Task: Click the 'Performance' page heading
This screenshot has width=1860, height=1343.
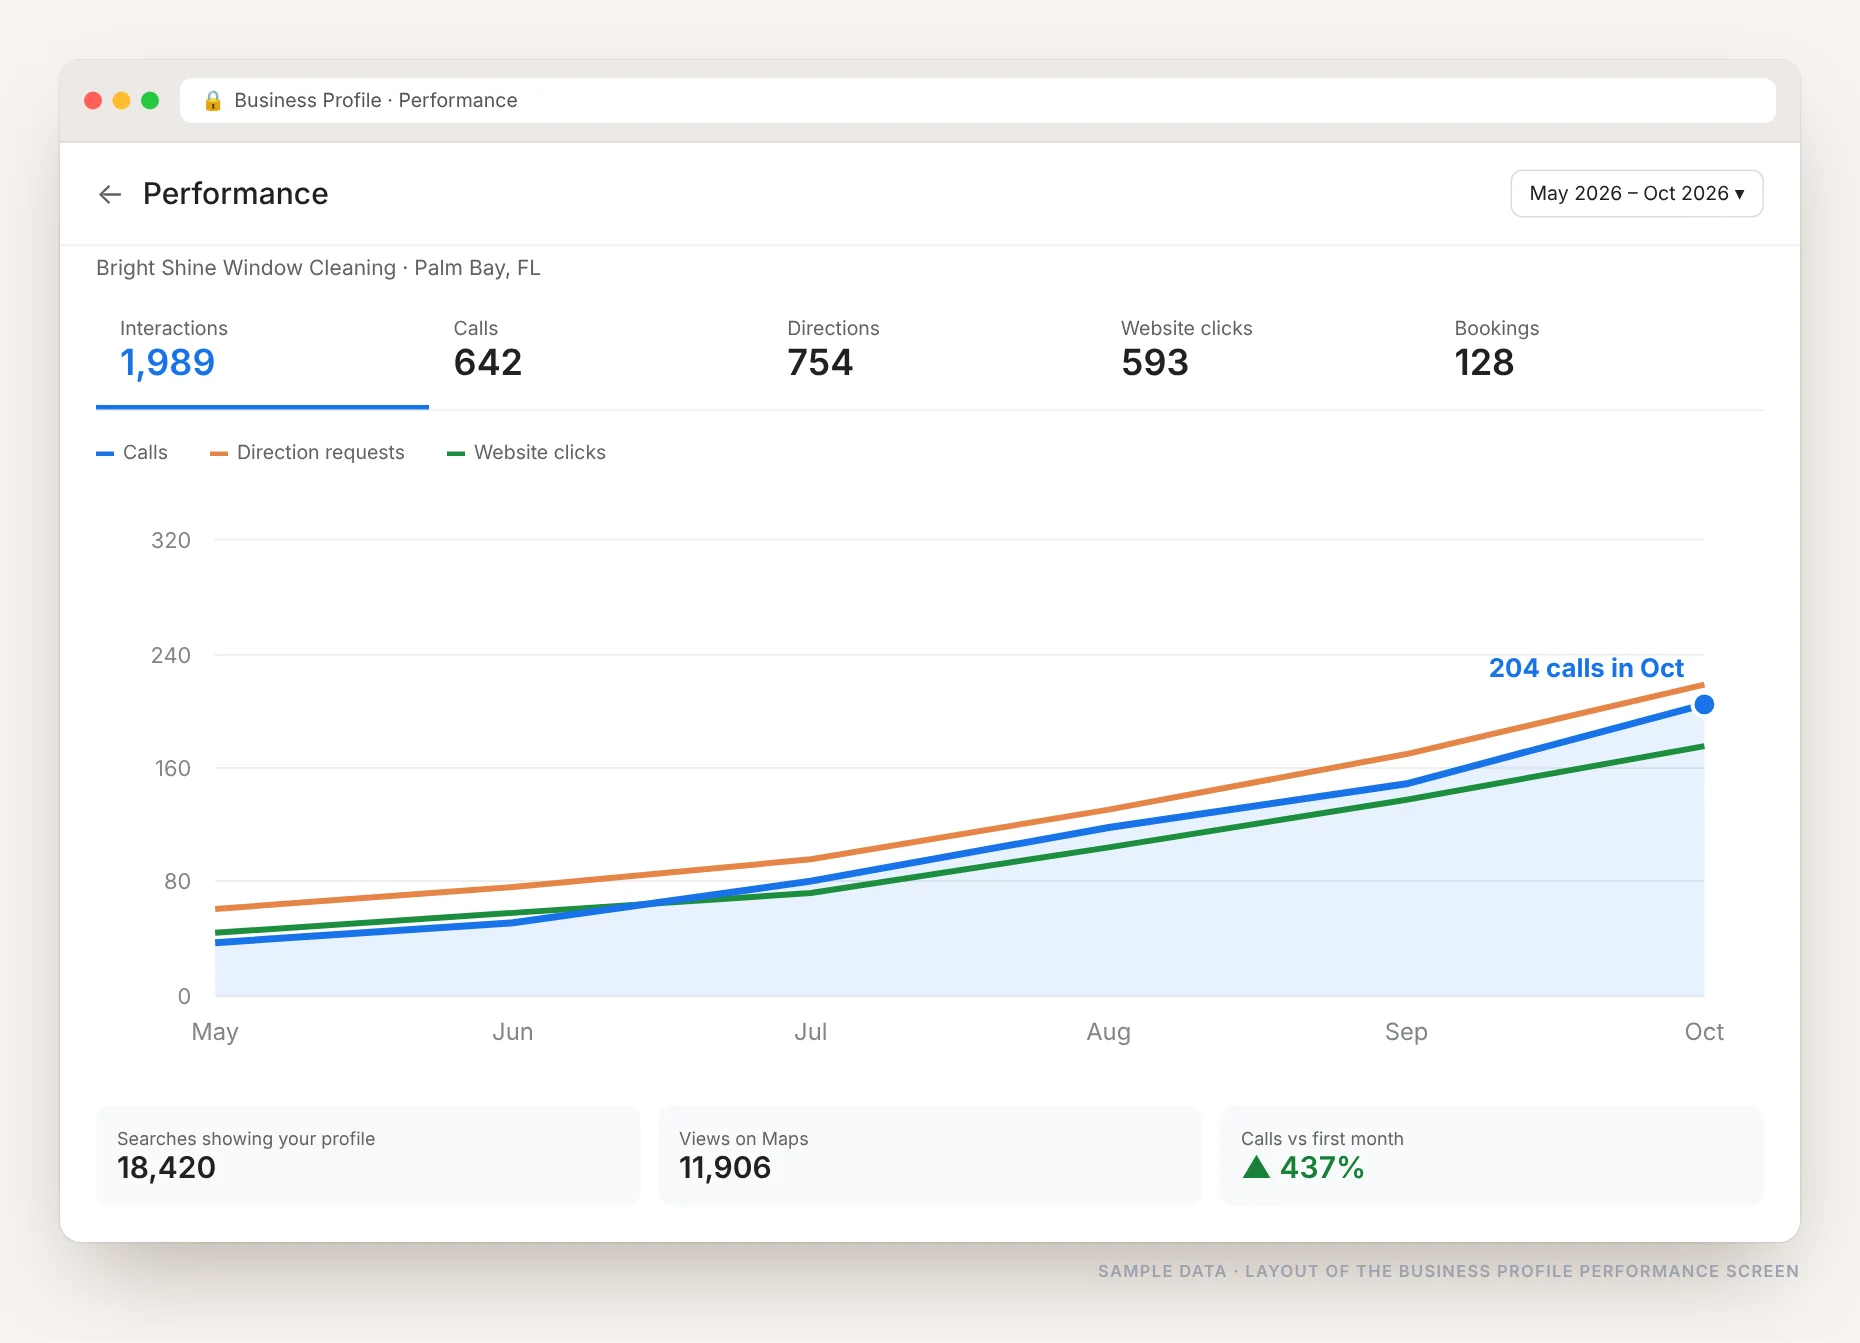Action: pyautogui.click(x=236, y=194)
